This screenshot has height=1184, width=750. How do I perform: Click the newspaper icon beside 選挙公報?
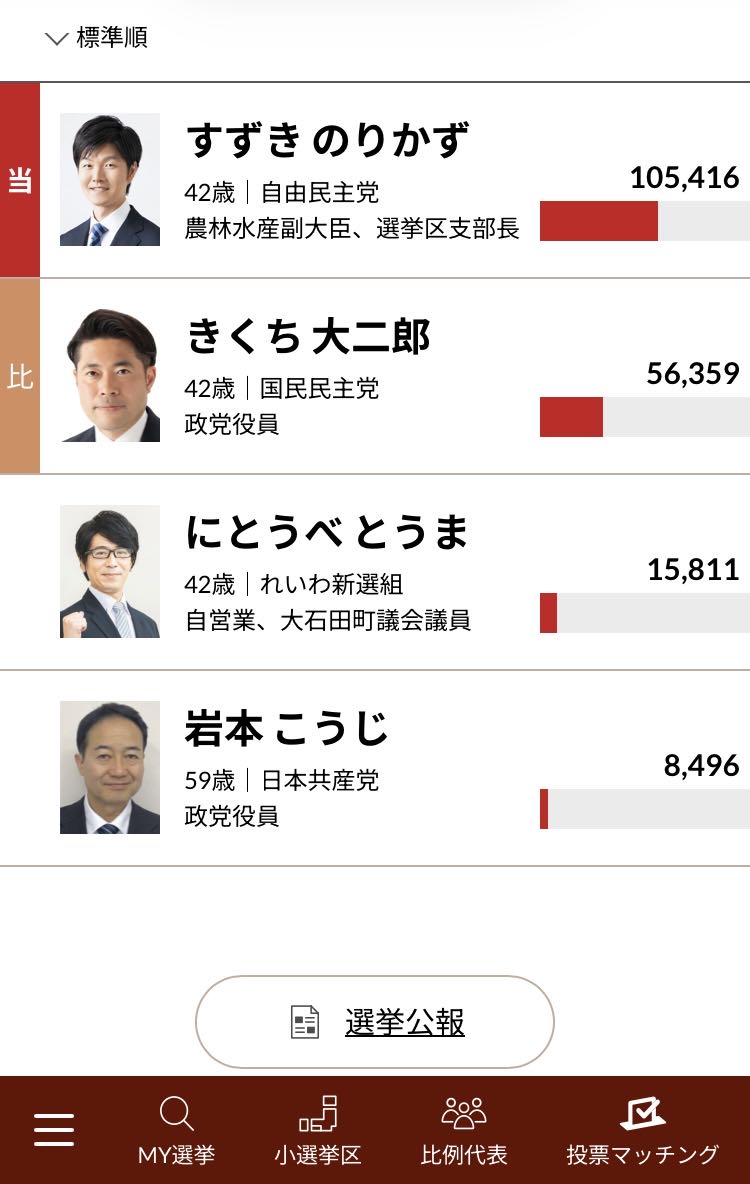(305, 1022)
